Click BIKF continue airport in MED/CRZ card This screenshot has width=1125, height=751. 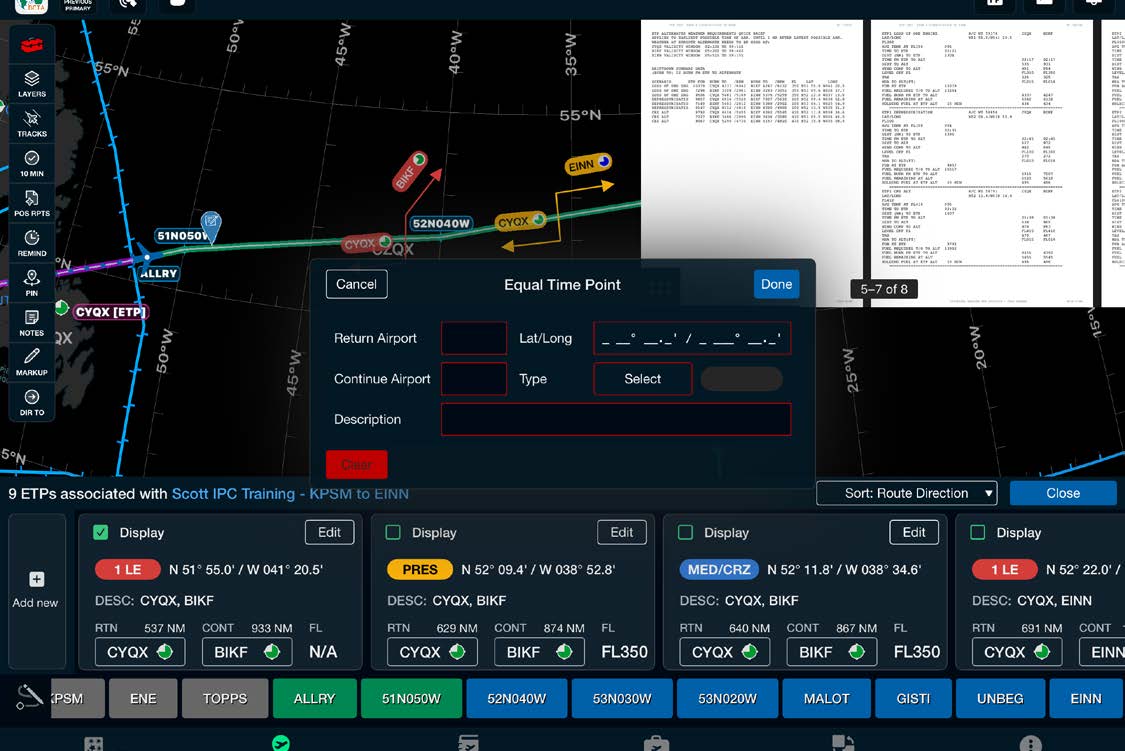pos(831,652)
